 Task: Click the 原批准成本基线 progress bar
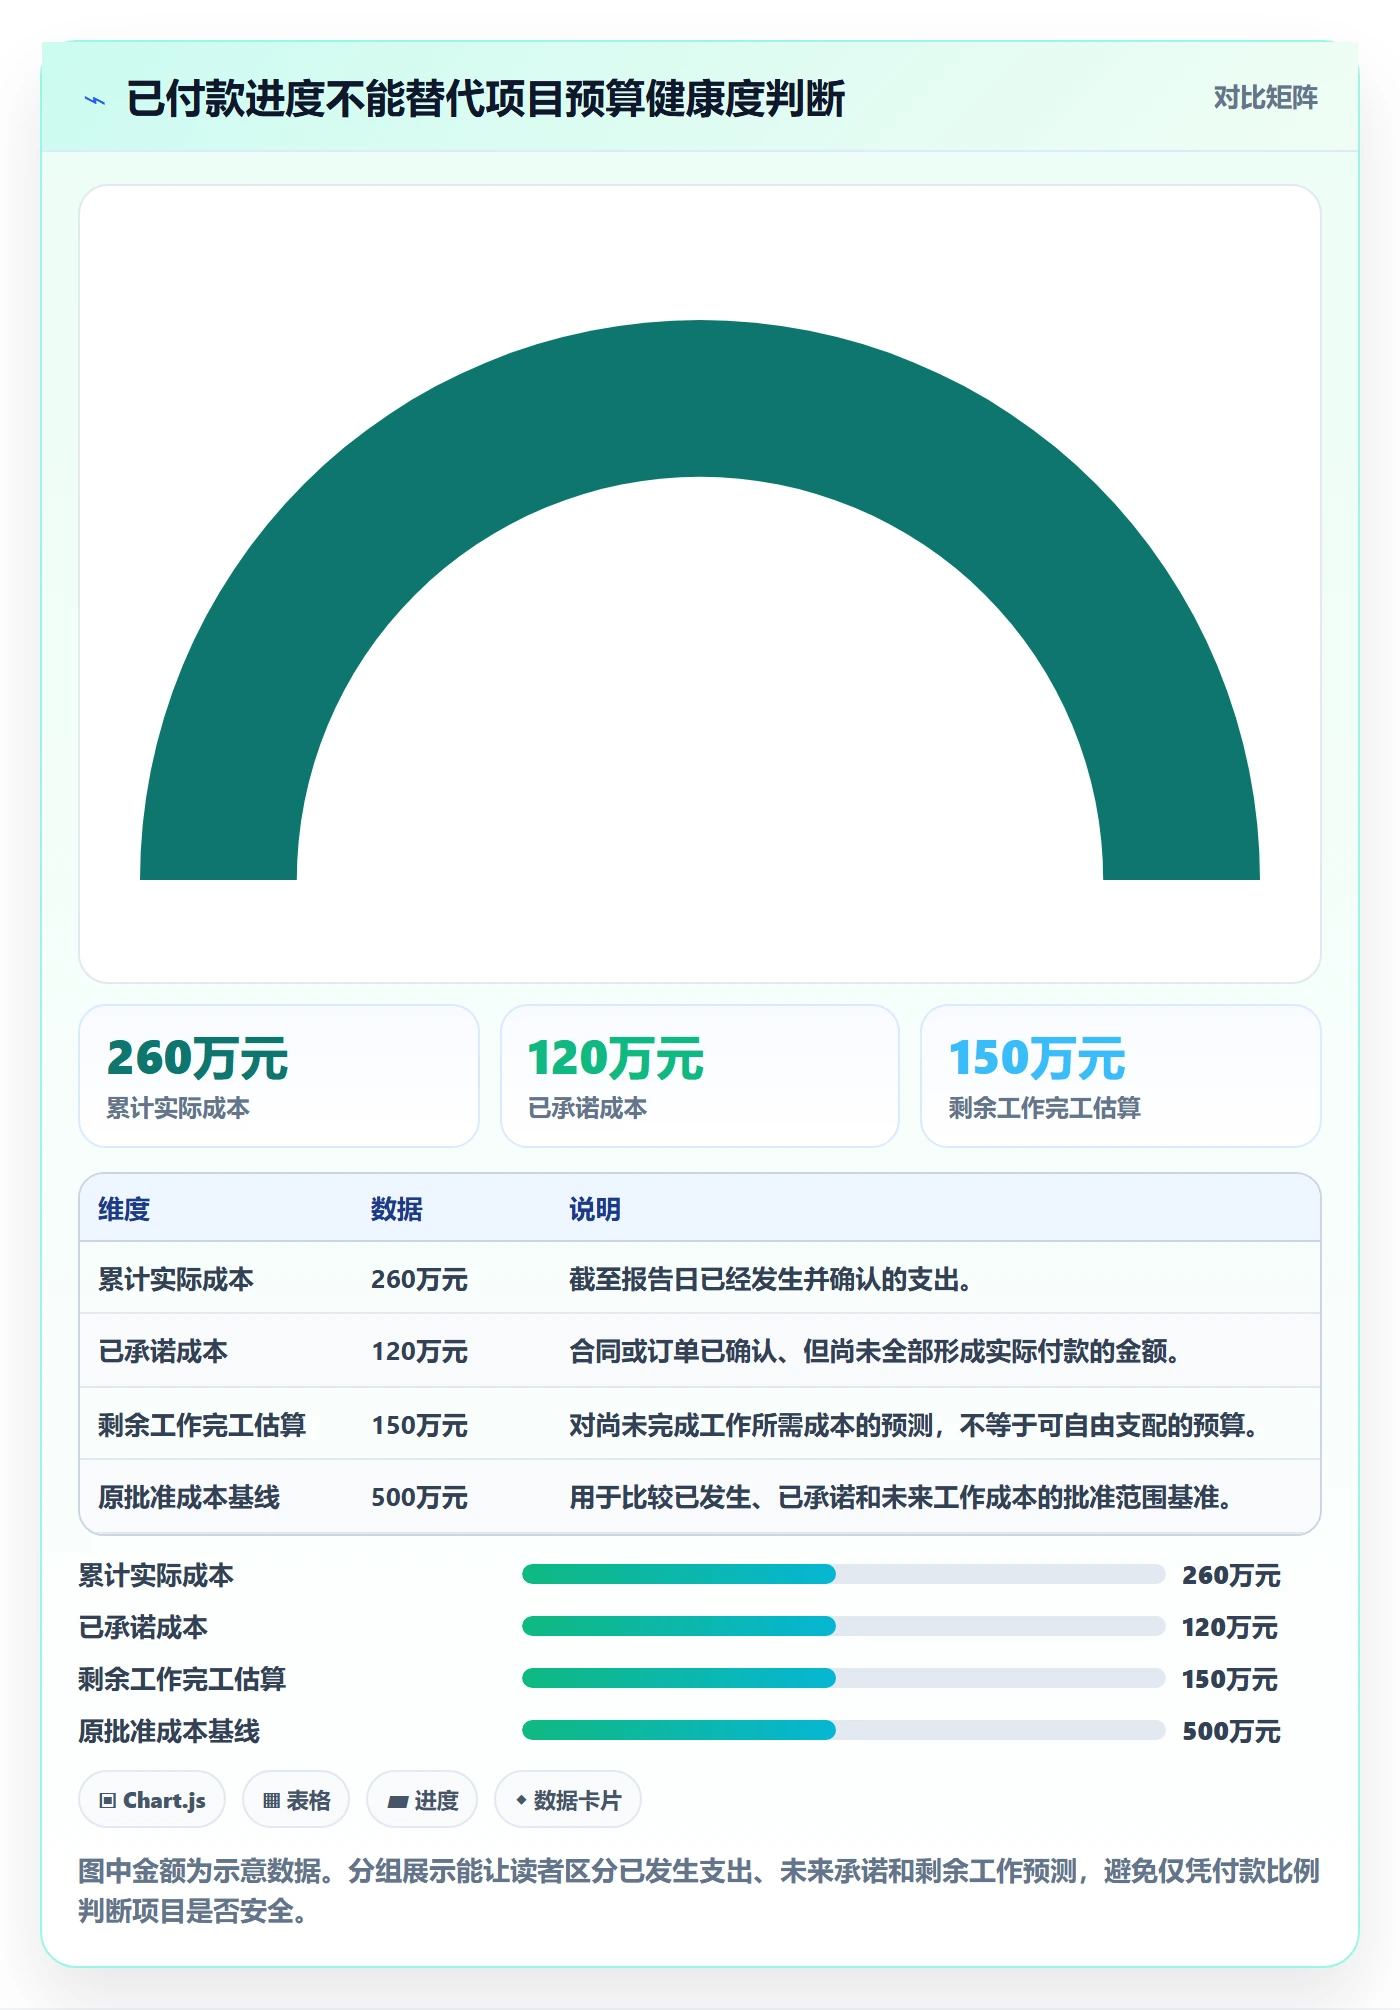coord(843,1730)
